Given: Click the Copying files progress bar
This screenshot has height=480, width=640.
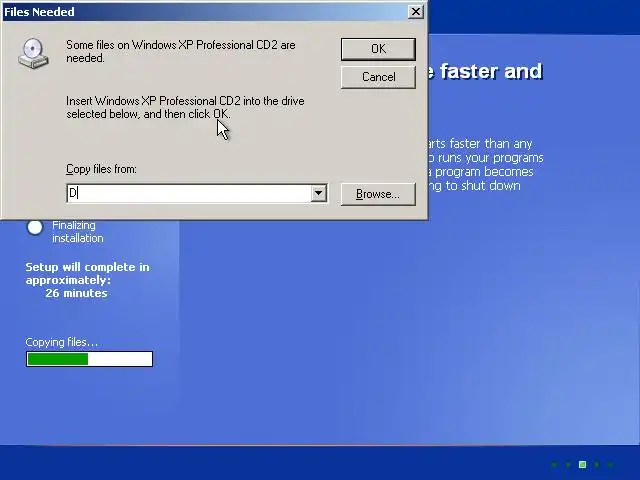Looking at the screenshot, I should [89, 359].
